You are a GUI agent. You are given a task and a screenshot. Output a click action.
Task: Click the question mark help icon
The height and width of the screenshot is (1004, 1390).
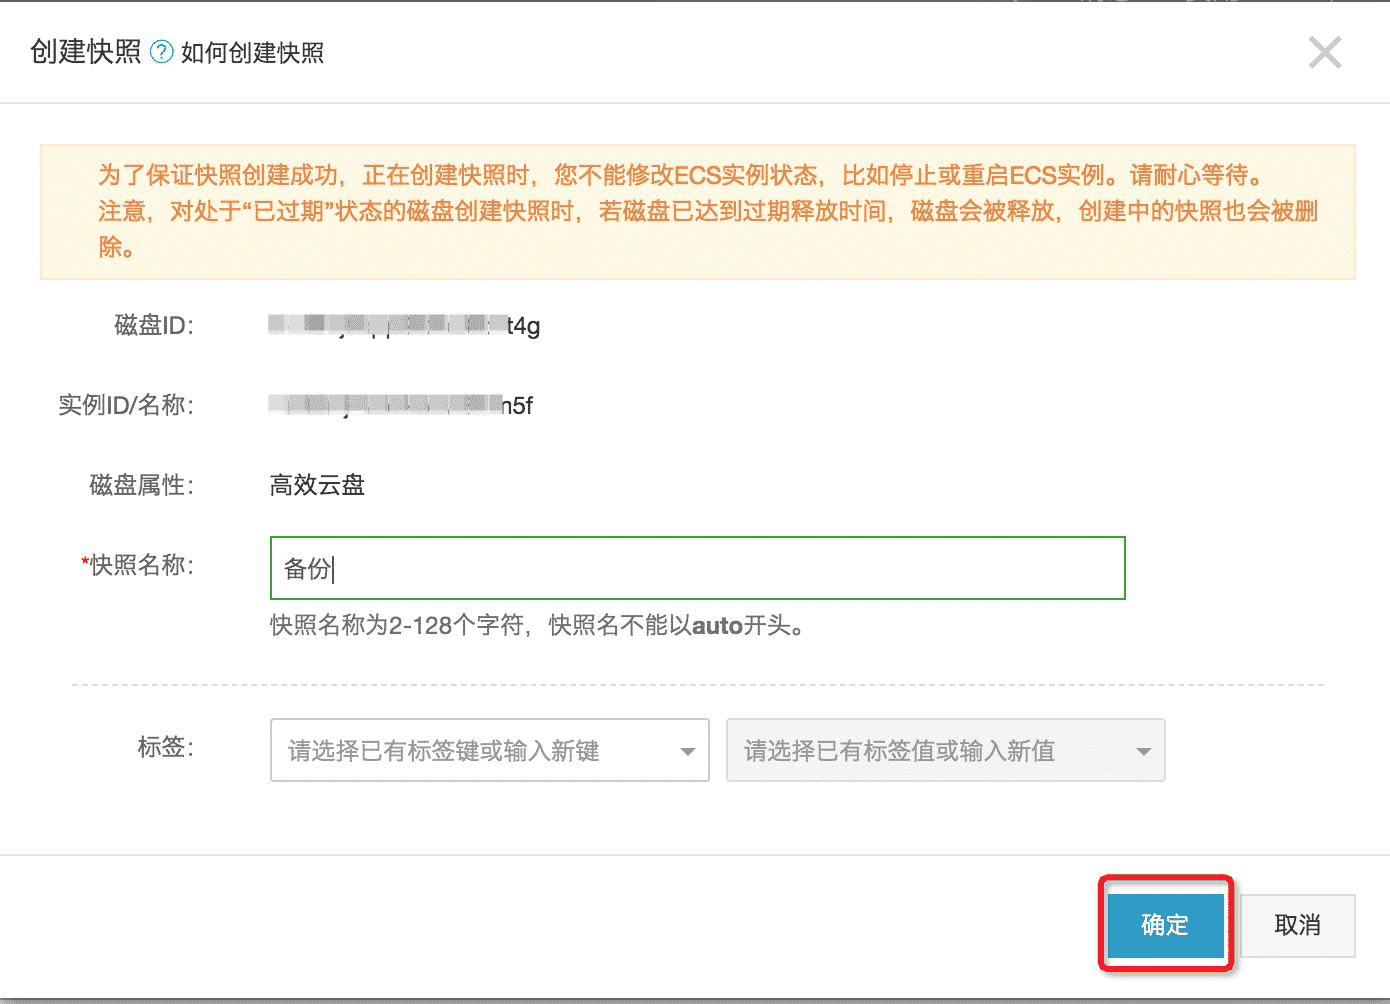(161, 52)
